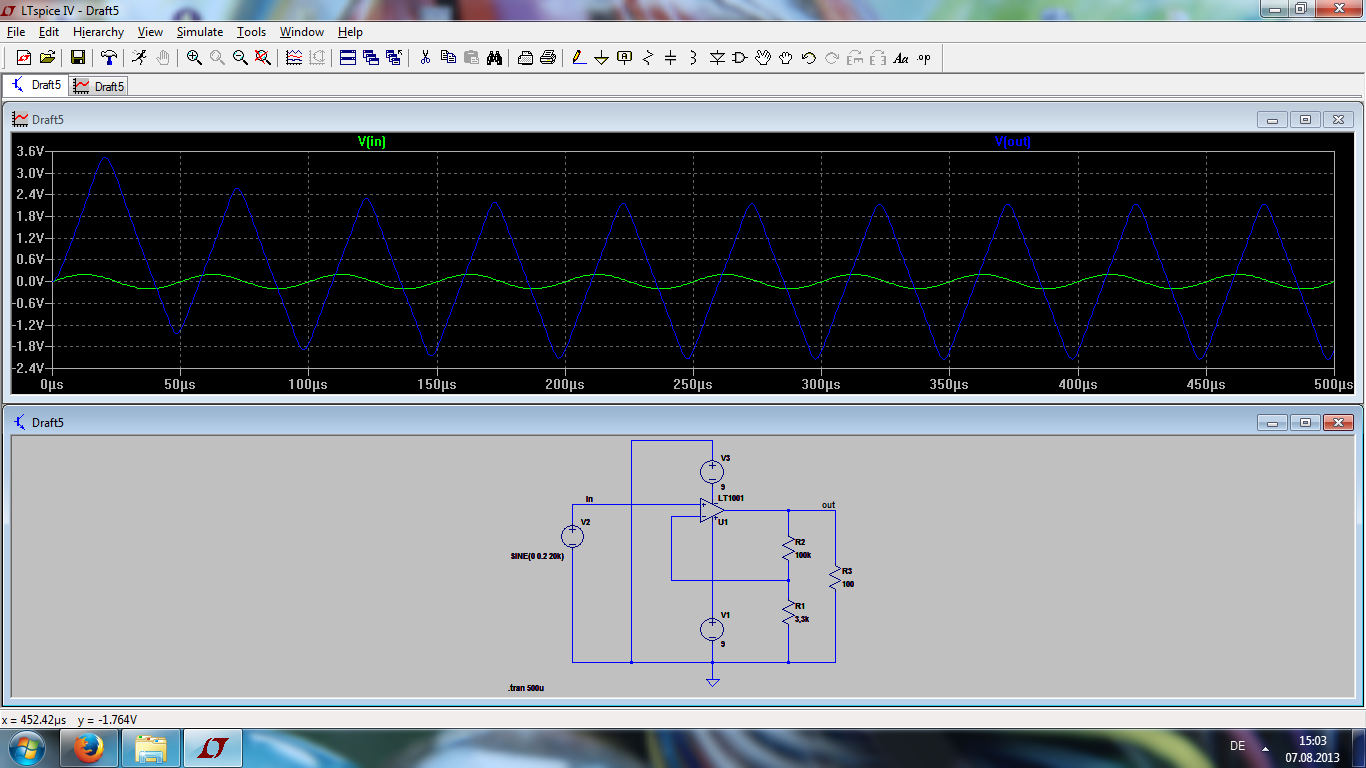This screenshot has width=1366, height=768.
Task: Click the SPICE directive .op icon
Action: point(924,58)
